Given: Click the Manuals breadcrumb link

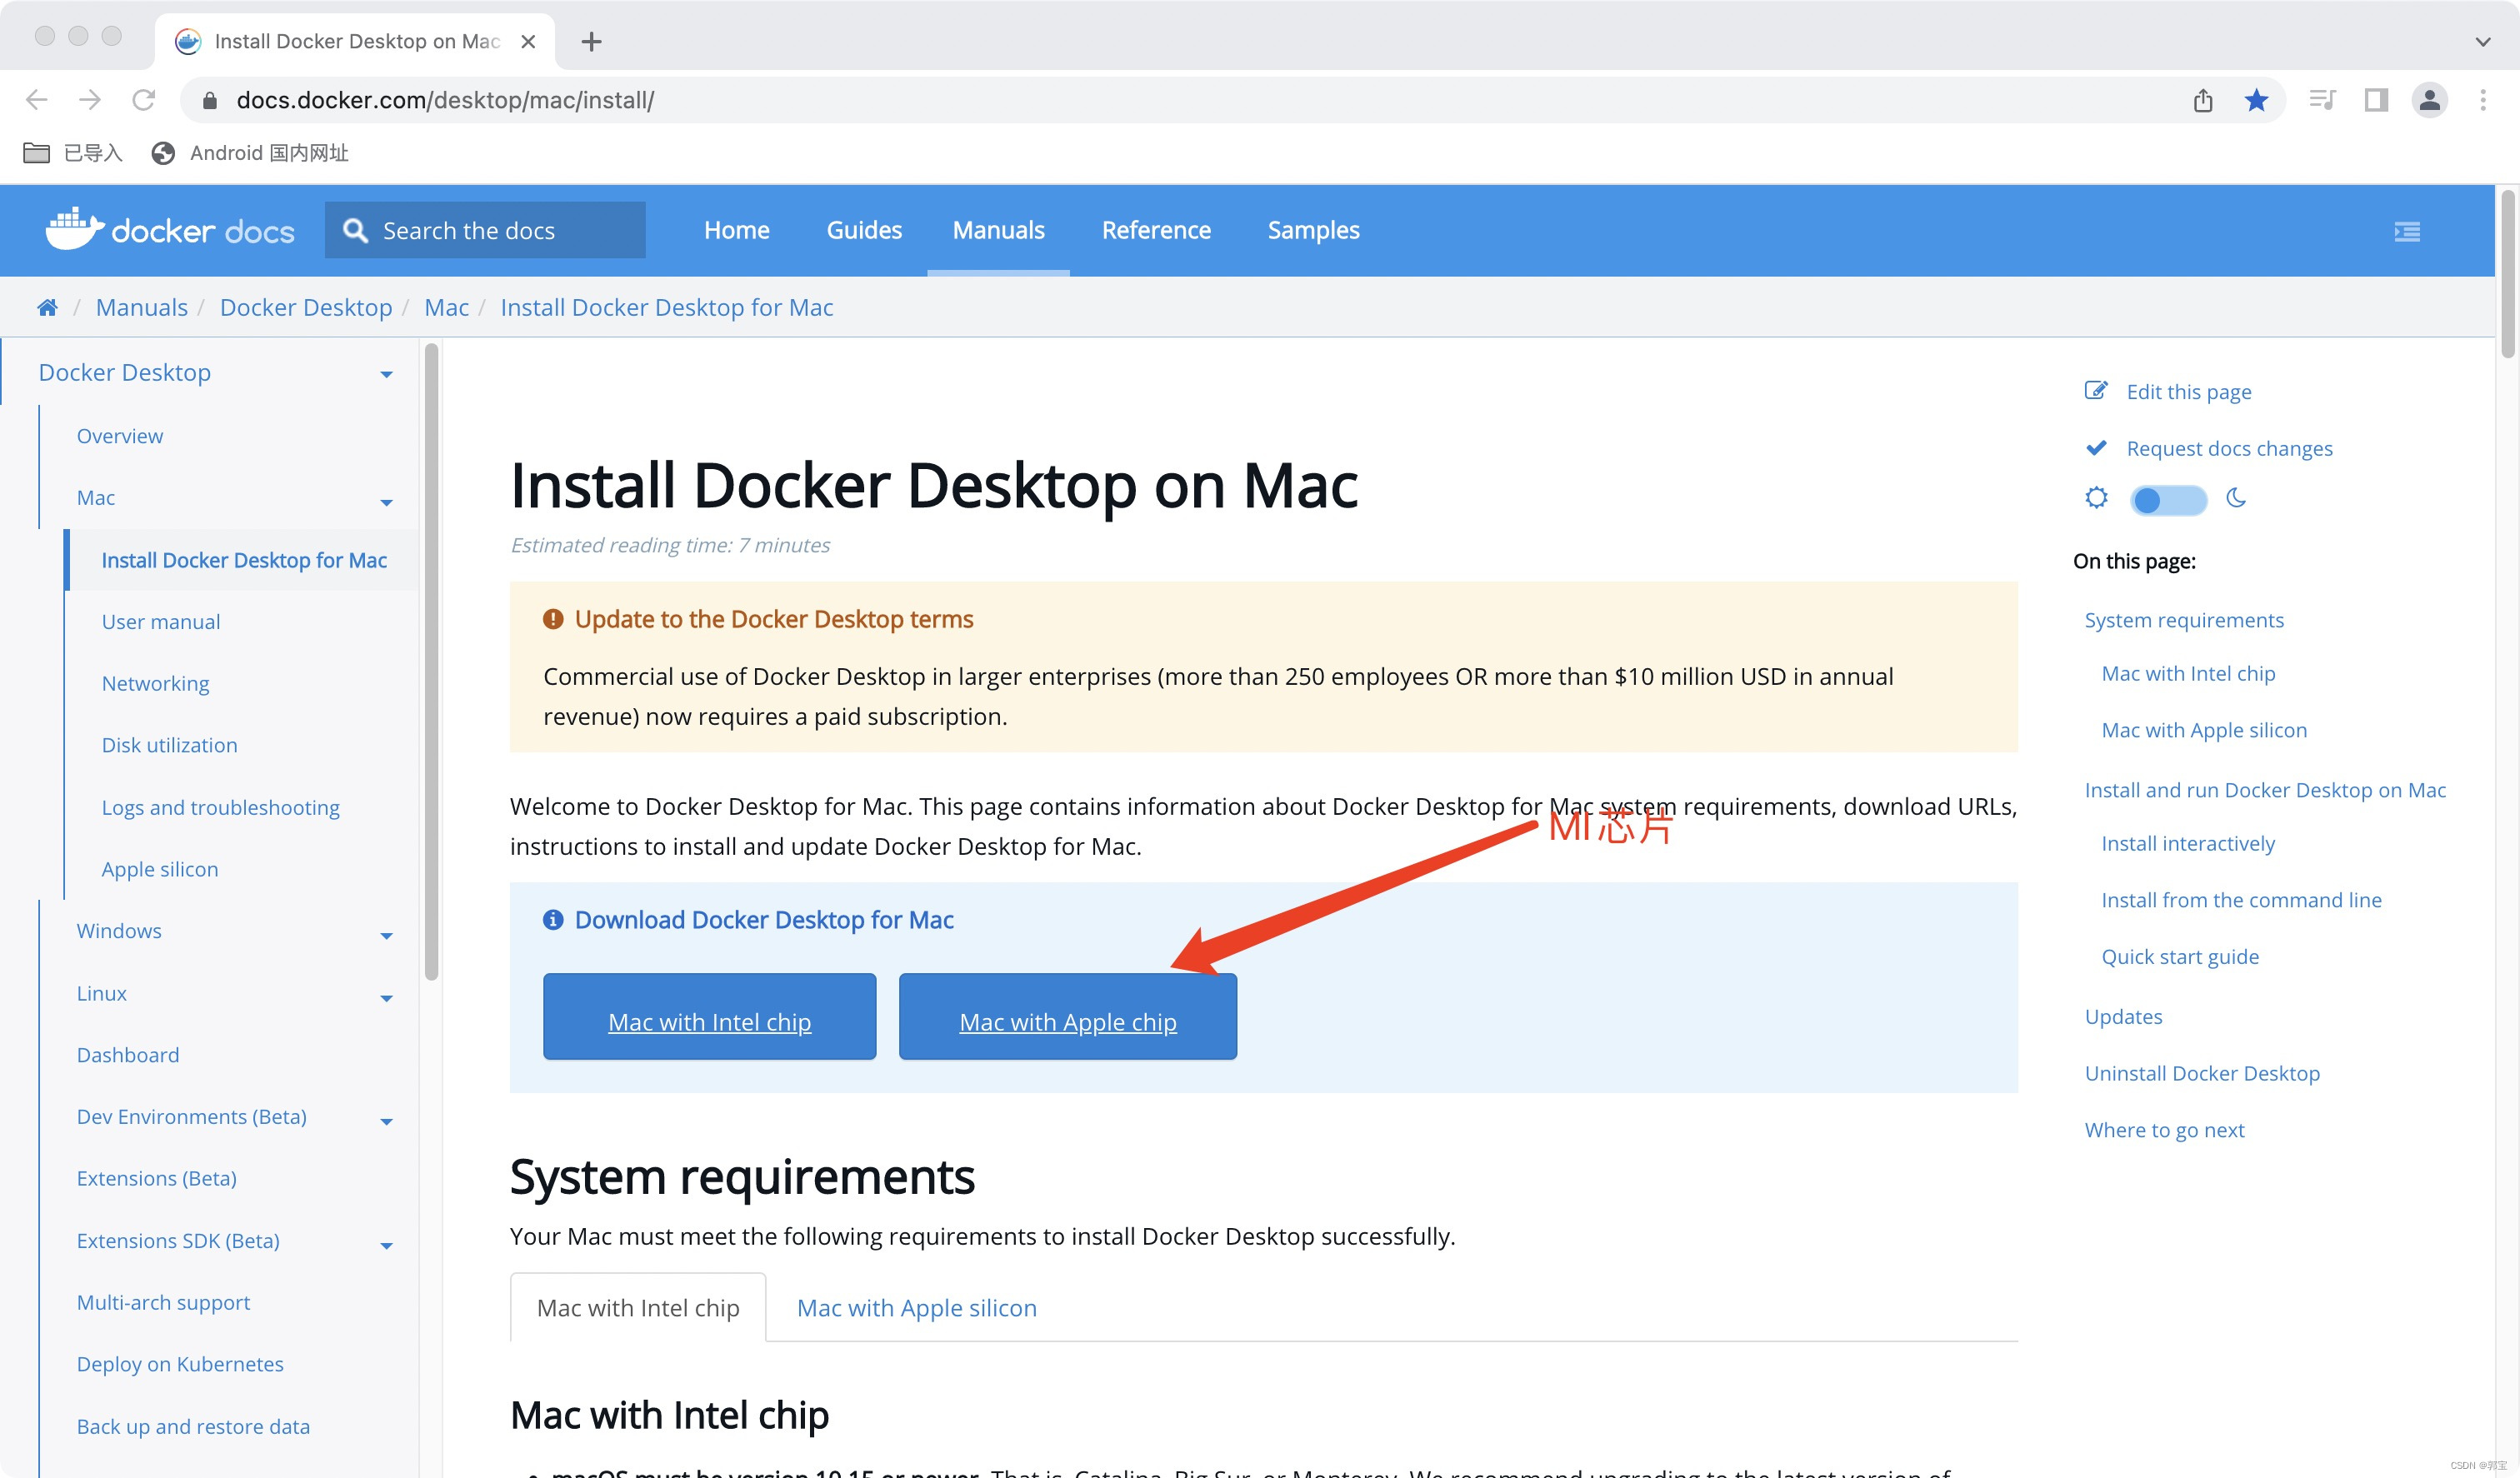Looking at the screenshot, I should coord(142,307).
